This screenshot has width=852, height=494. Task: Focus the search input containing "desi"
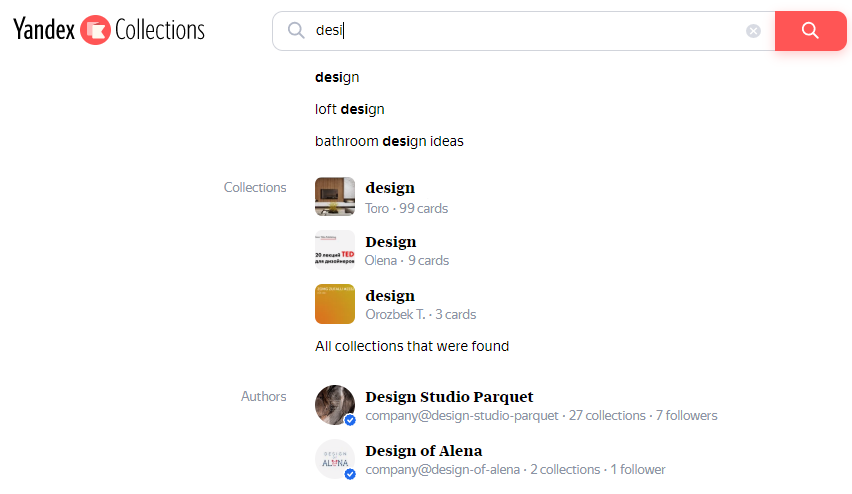[x=523, y=31]
